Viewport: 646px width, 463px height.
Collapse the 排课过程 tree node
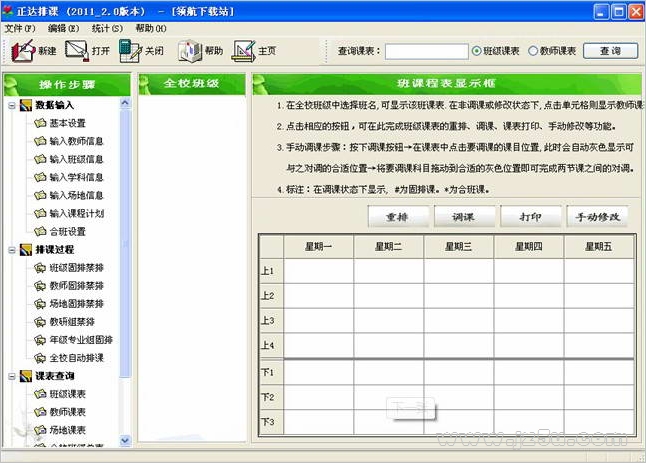[x=12, y=250]
